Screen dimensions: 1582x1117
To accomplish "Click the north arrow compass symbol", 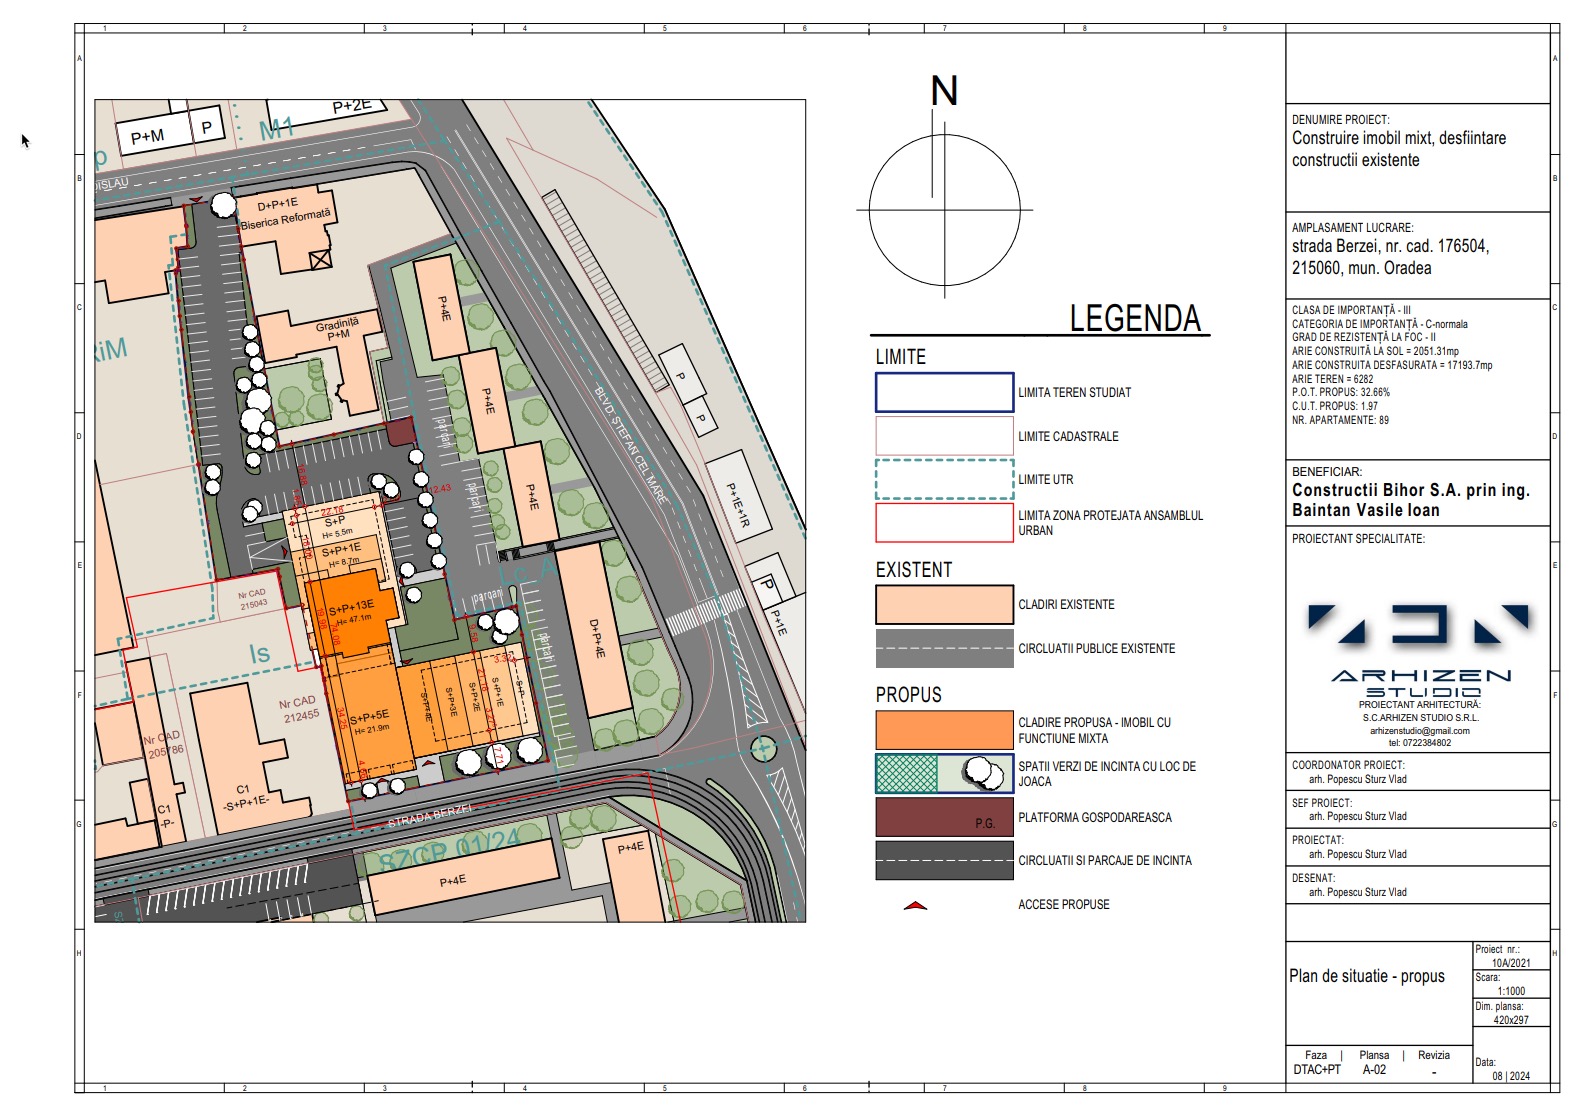I will 944,210.
